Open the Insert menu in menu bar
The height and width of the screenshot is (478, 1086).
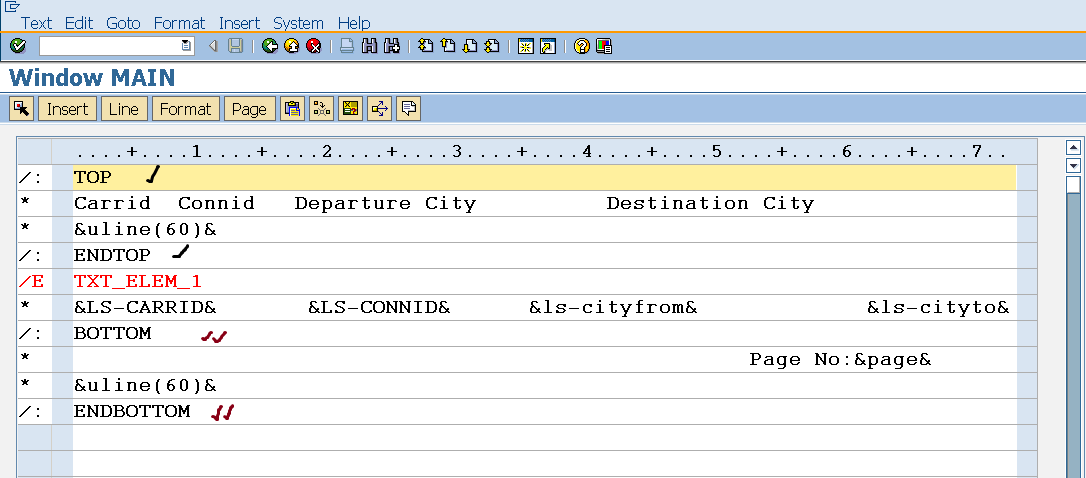pos(239,23)
